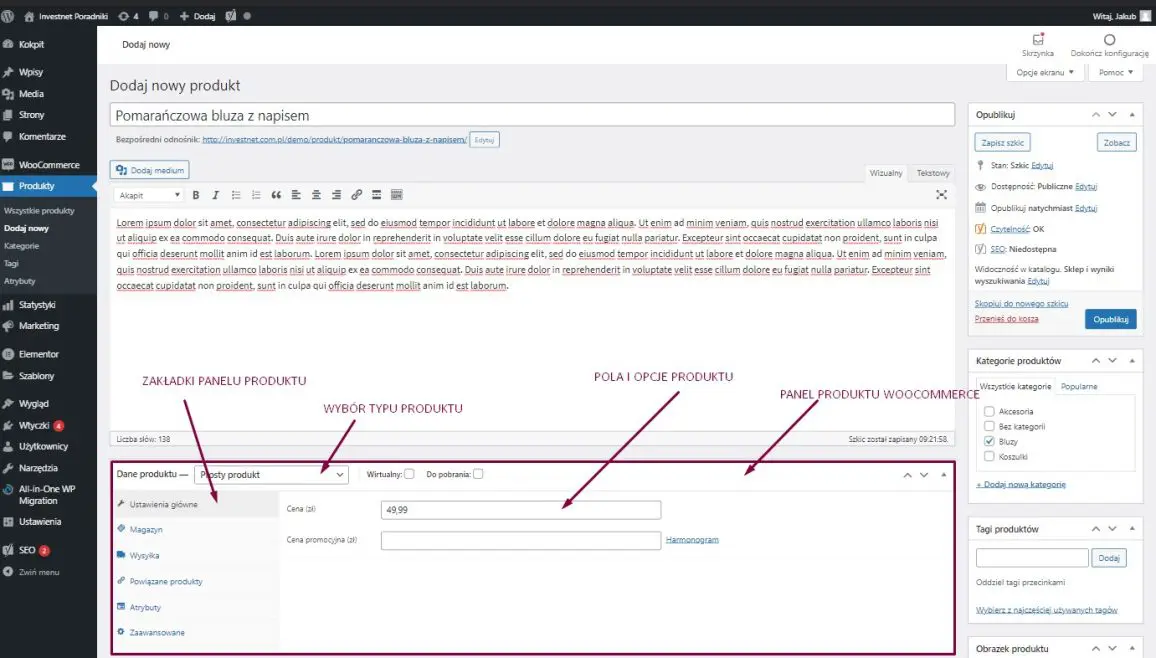Open the Harmonogram scheduling link
Viewport: 1156px width, 658px height.
tap(692, 538)
